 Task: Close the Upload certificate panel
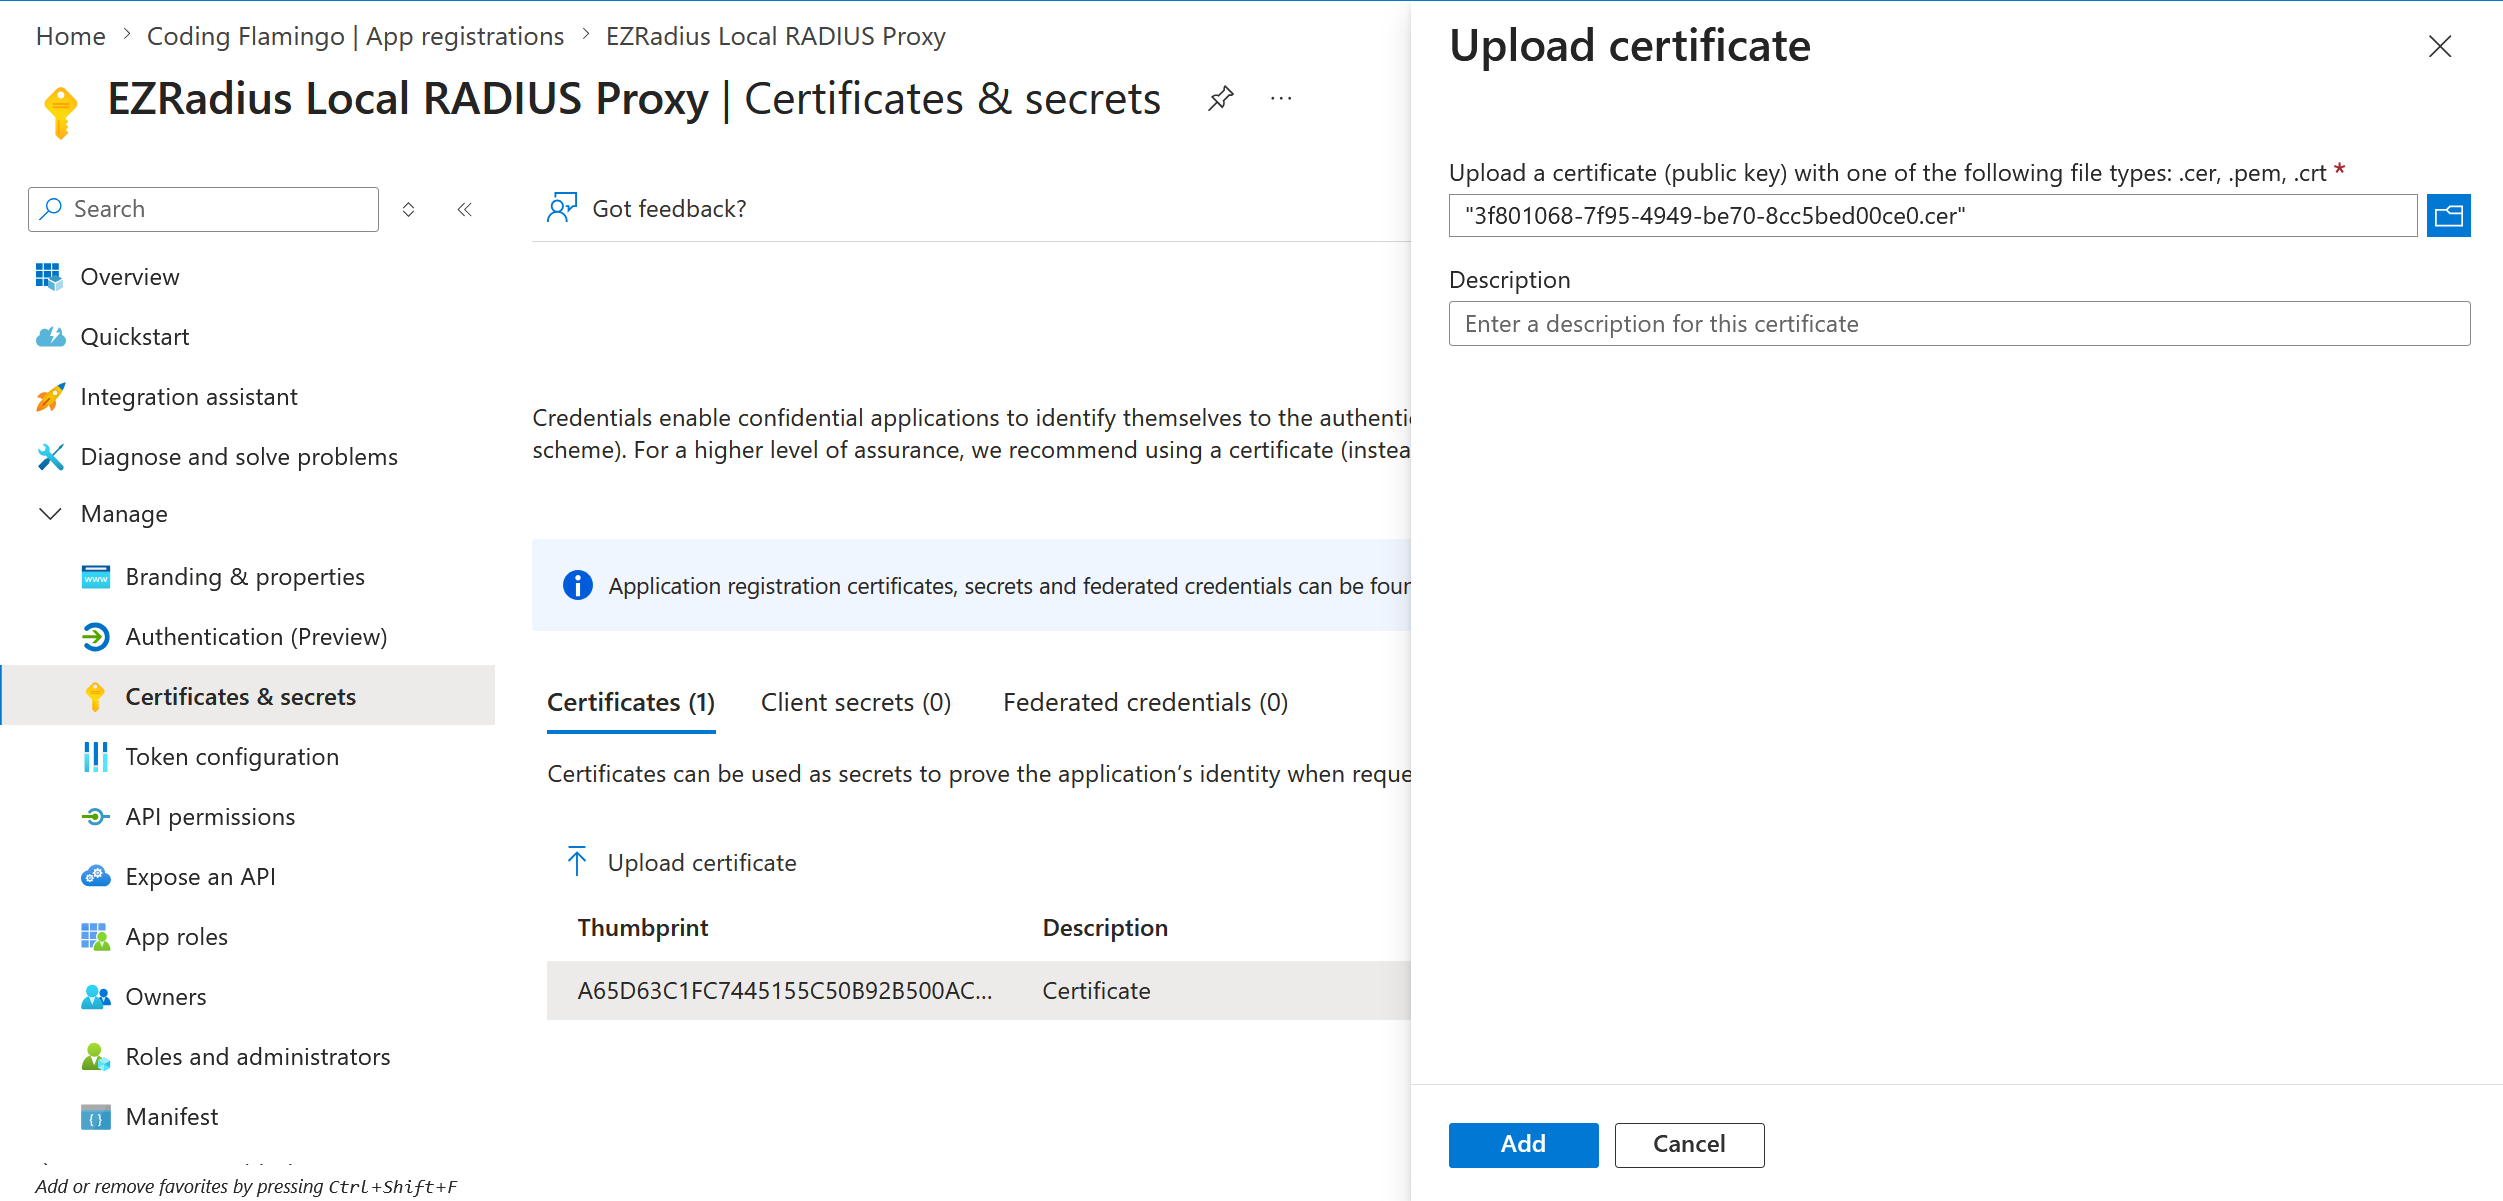(2440, 46)
